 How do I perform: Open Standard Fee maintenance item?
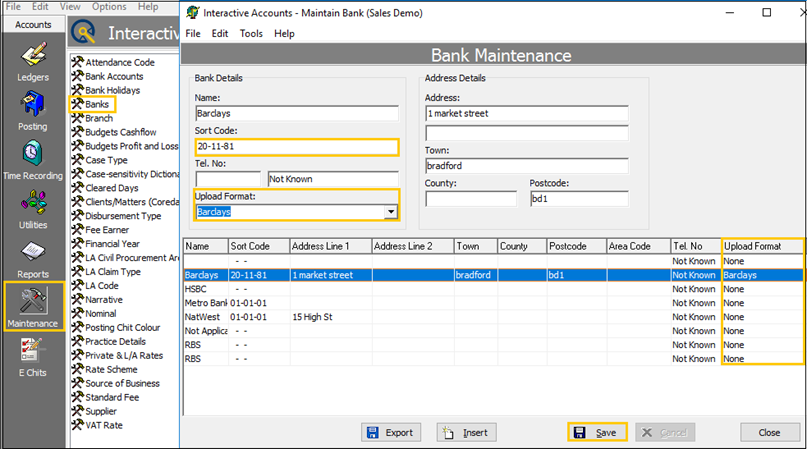(x=112, y=397)
